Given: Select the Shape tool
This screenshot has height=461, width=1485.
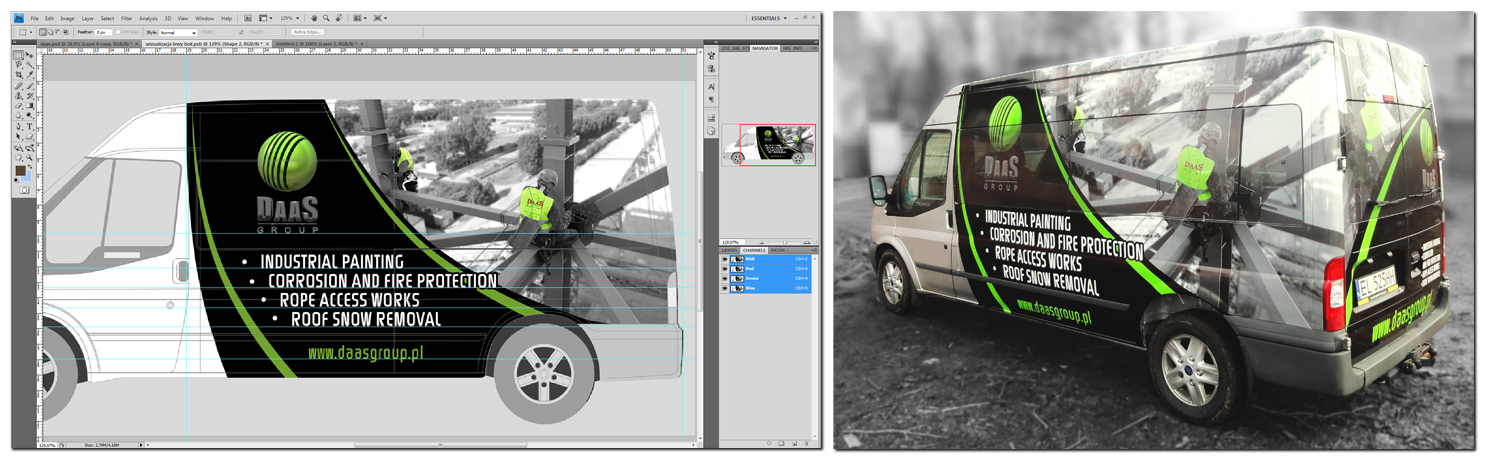Looking at the screenshot, I should coord(30,135).
